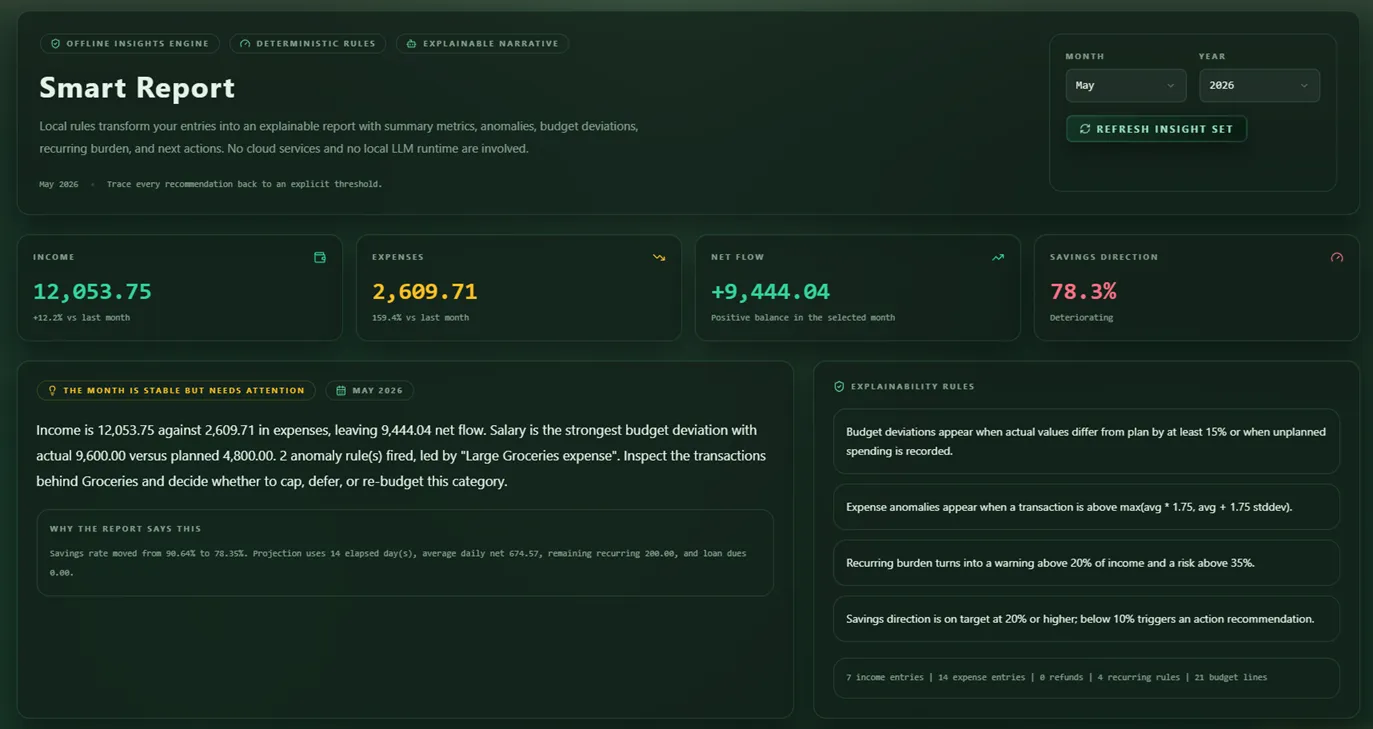
Task: Click the recurring burden rule card
Action: coord(1086,563)
